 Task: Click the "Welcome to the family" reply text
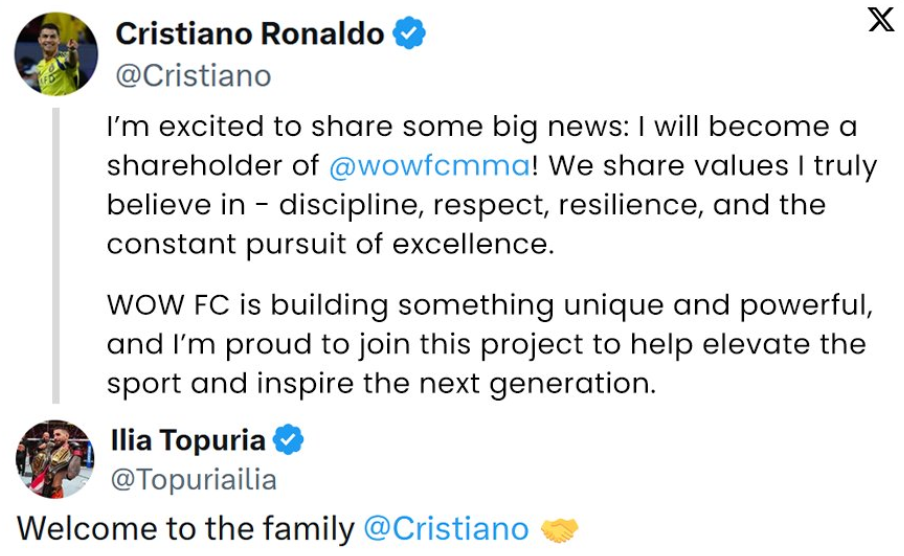click(x=186, y=529)
